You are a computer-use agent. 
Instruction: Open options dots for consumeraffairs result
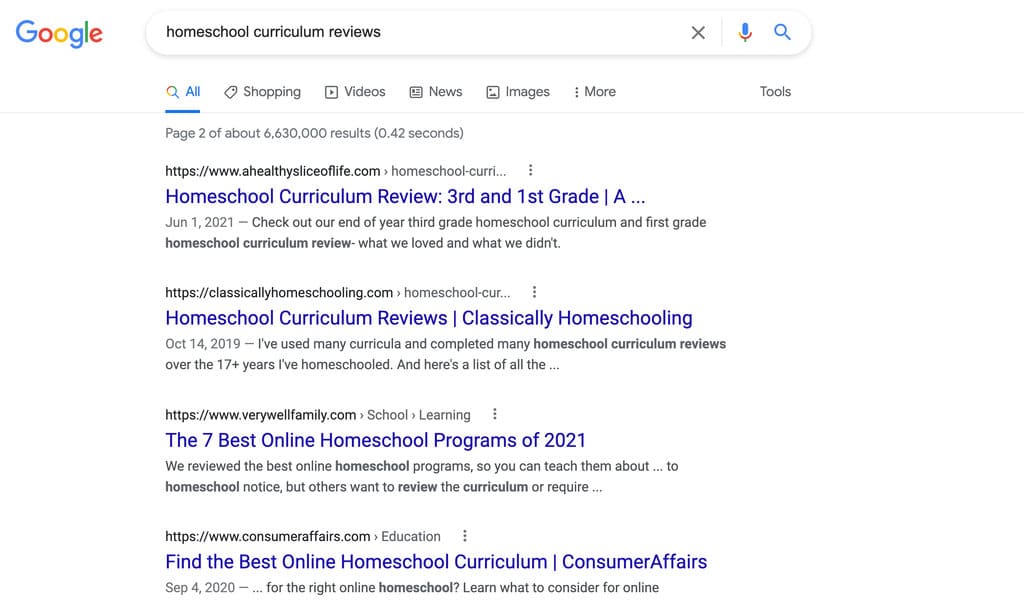(464, 536)
